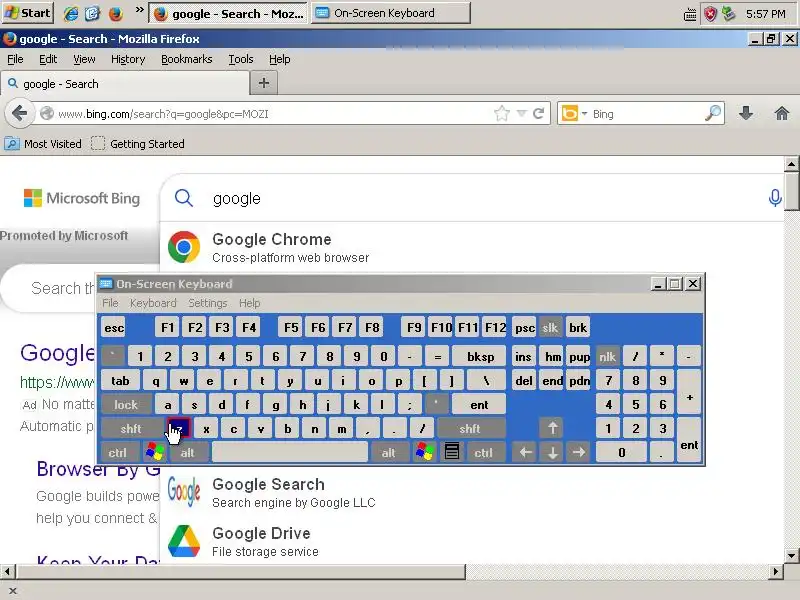Click the context menu key on keyboard
800x600 pixels.
(452, 452)
